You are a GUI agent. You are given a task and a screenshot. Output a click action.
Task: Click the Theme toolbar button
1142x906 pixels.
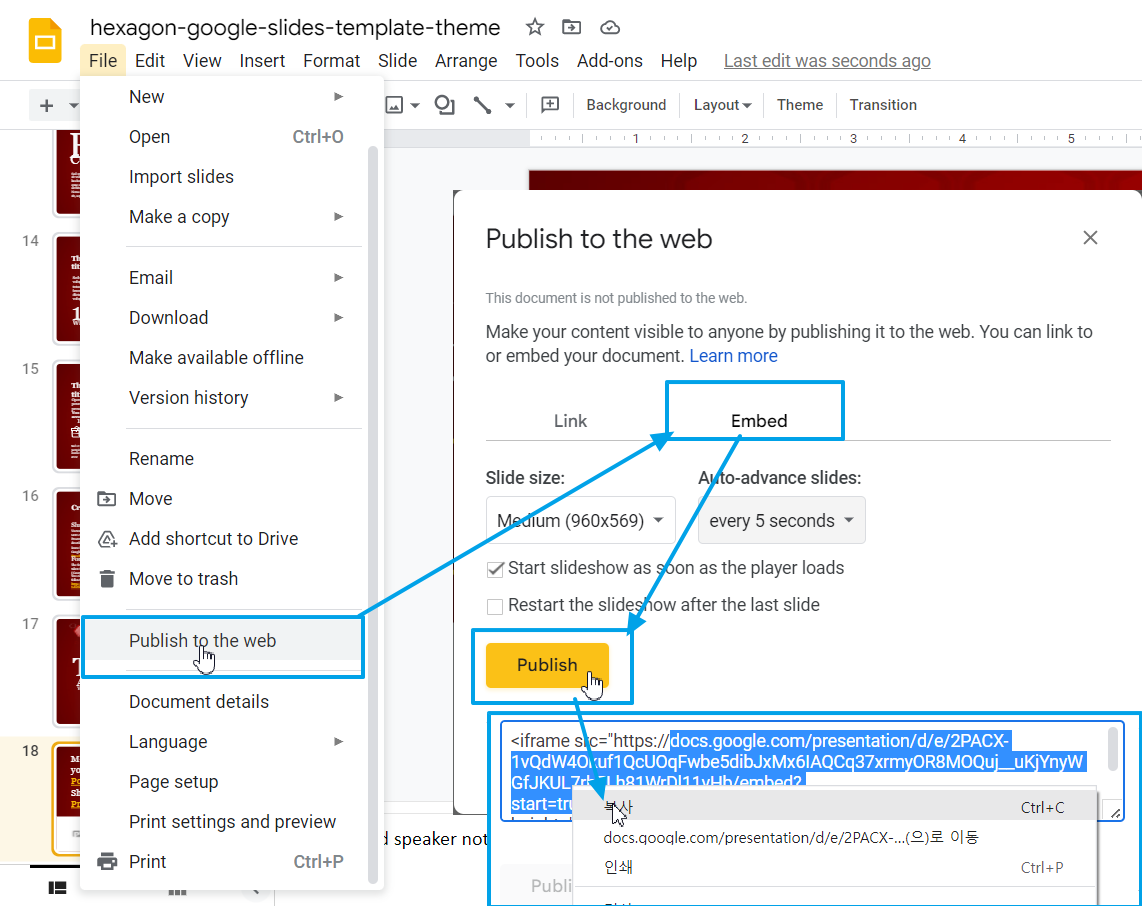(x=800, y=105)
